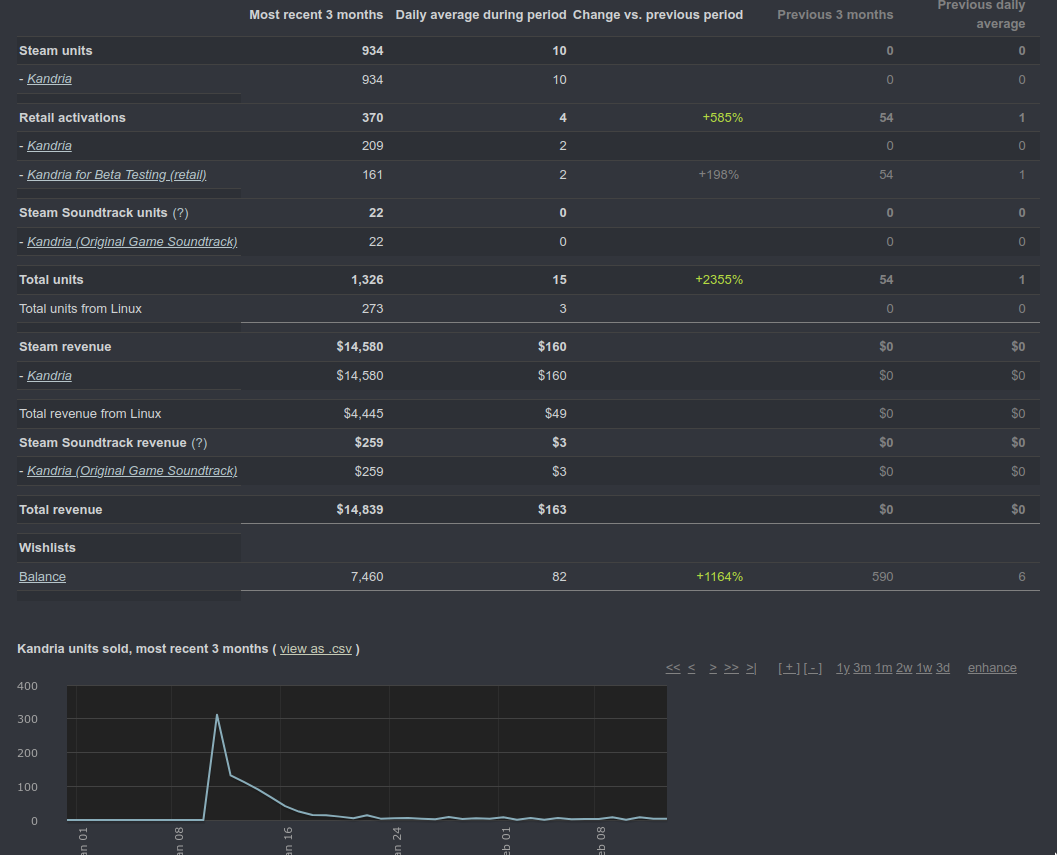The image size is (1057, 855).
Task: Open Kandria link under Steam units
Action: (49, 79)
